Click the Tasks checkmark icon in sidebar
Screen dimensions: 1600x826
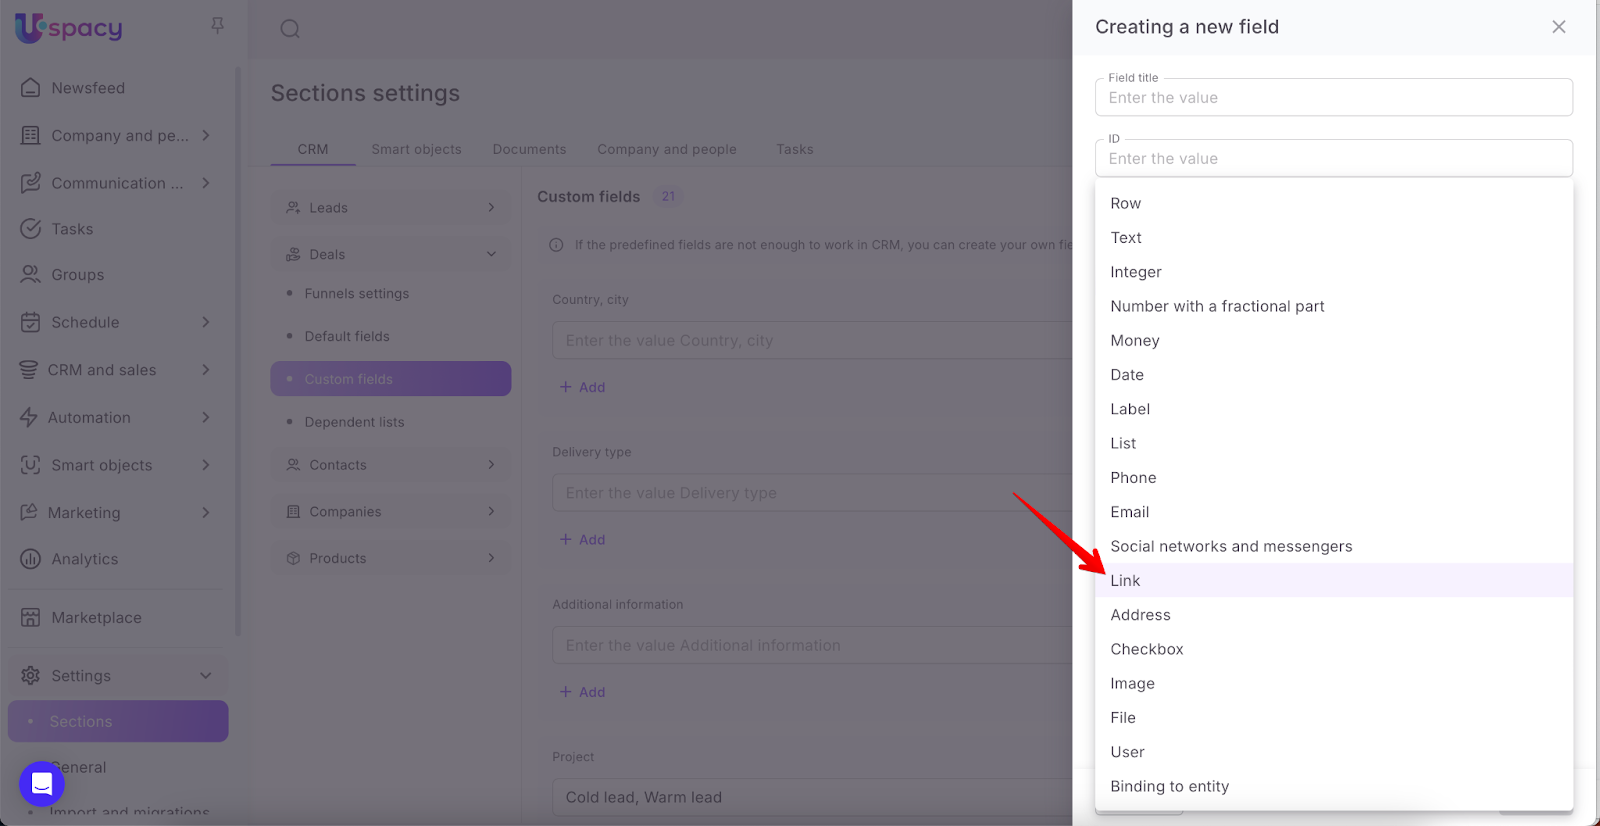[x=31, y=229]
